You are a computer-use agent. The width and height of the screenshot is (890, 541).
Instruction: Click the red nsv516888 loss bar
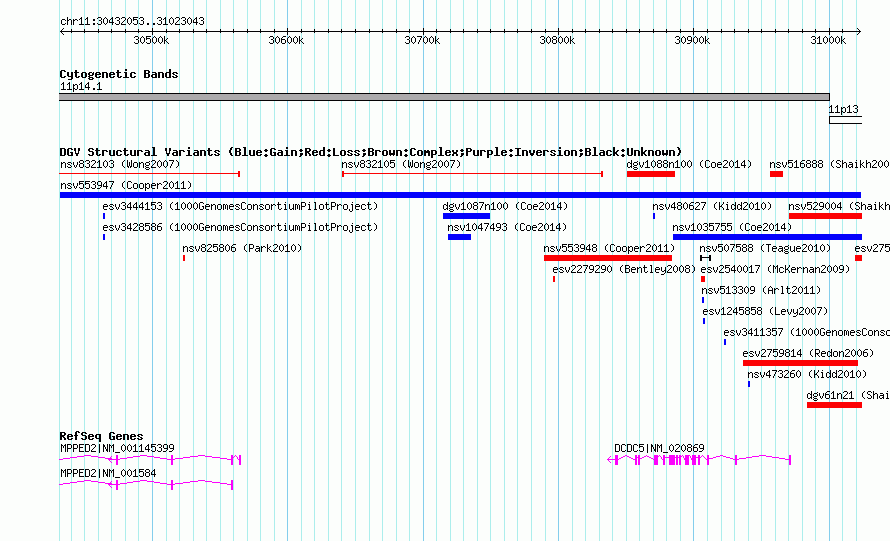pyautogui.click(x=776, y=174)
